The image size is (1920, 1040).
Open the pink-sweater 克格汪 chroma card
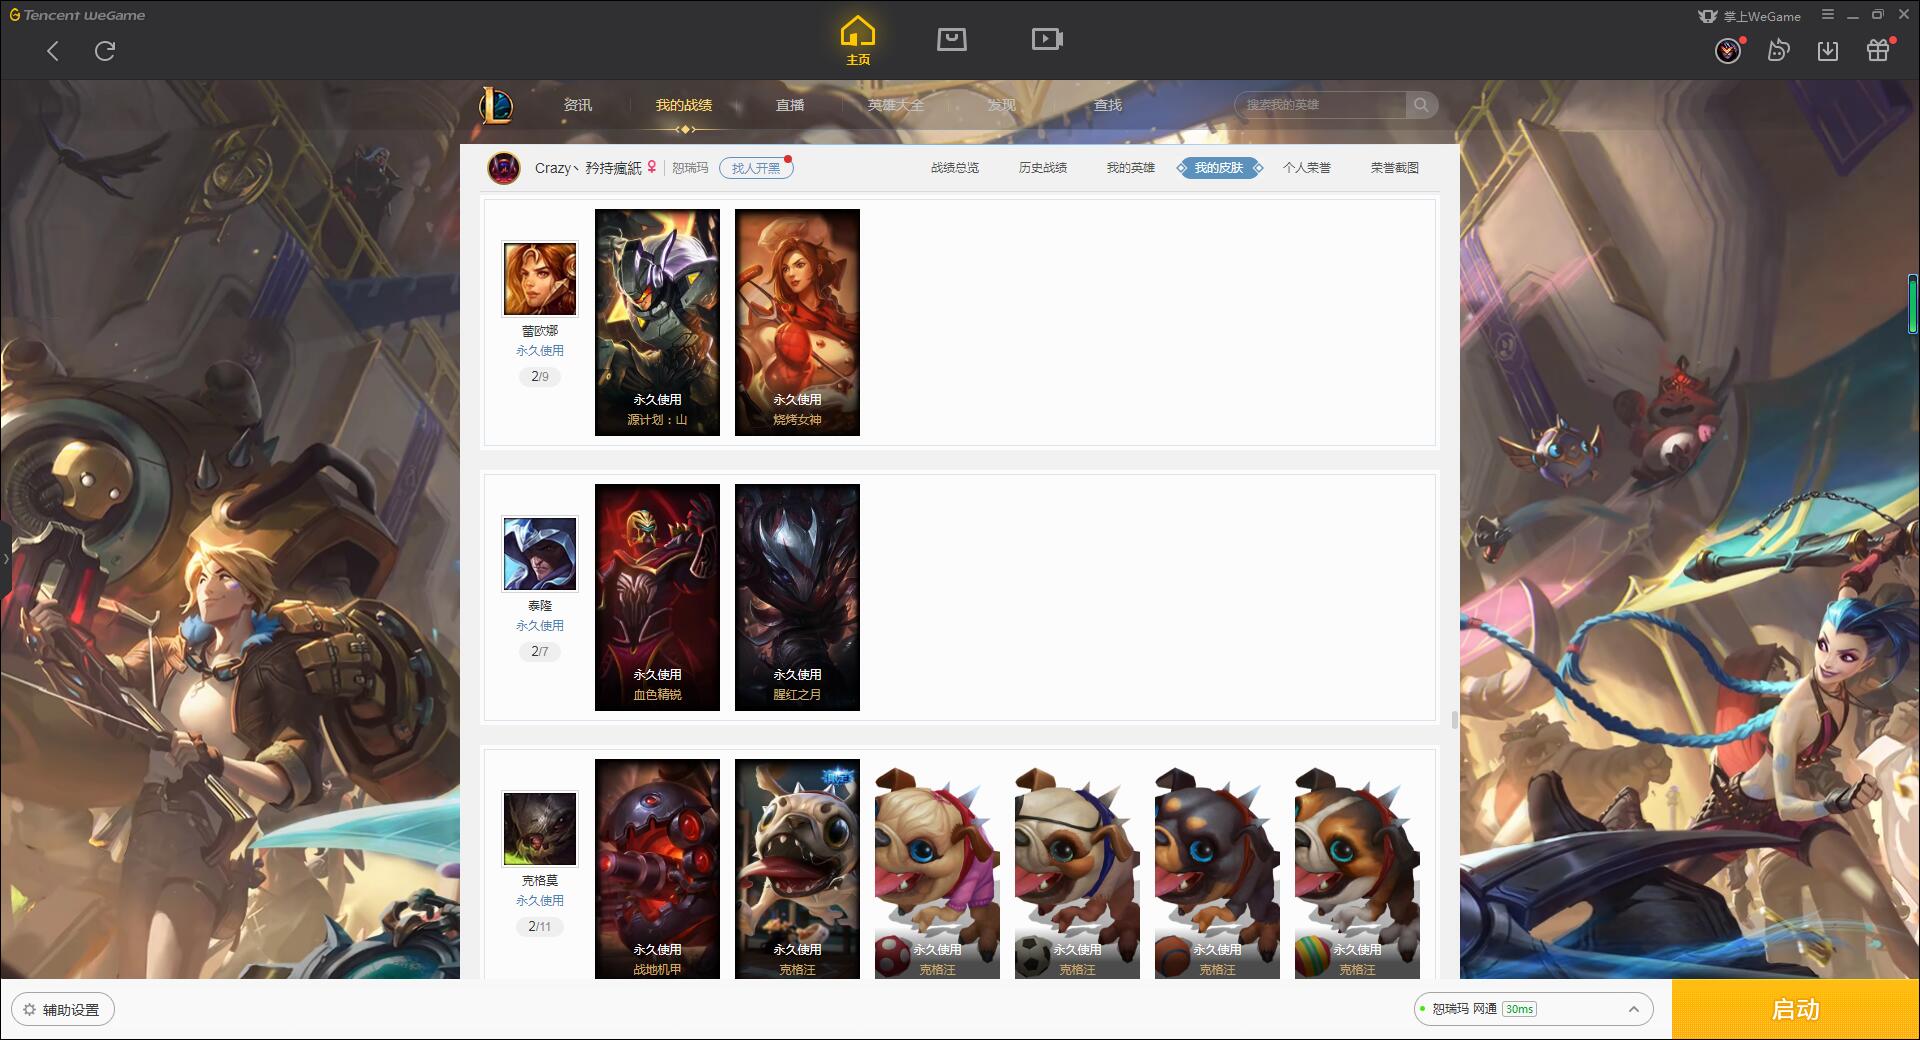(x=937, y=868)
